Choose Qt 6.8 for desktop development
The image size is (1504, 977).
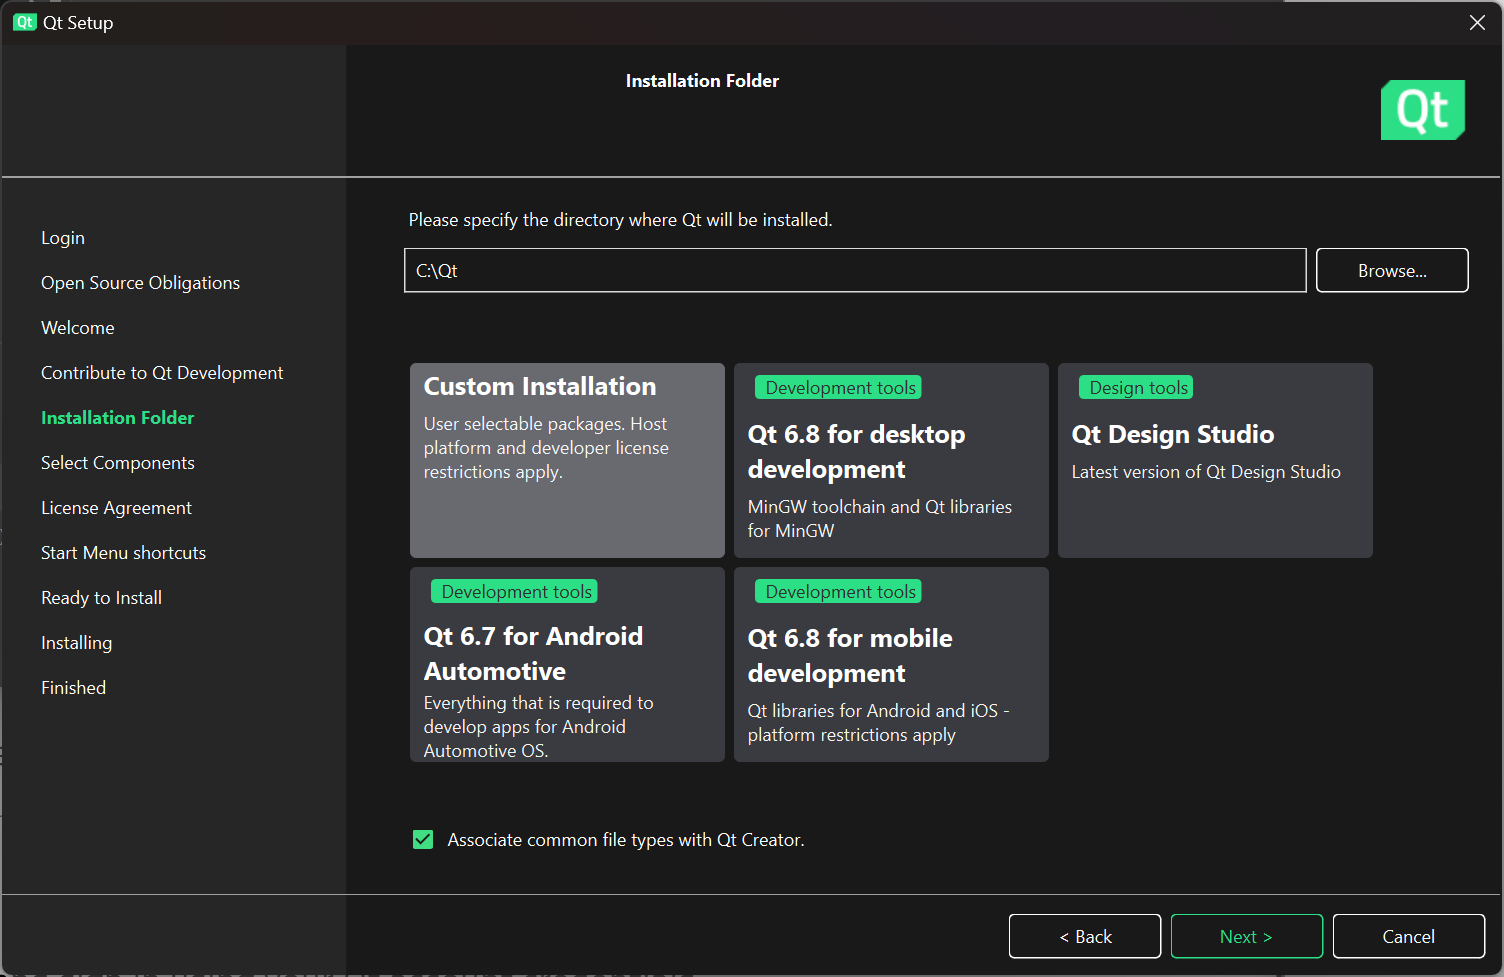coord(891,460)
